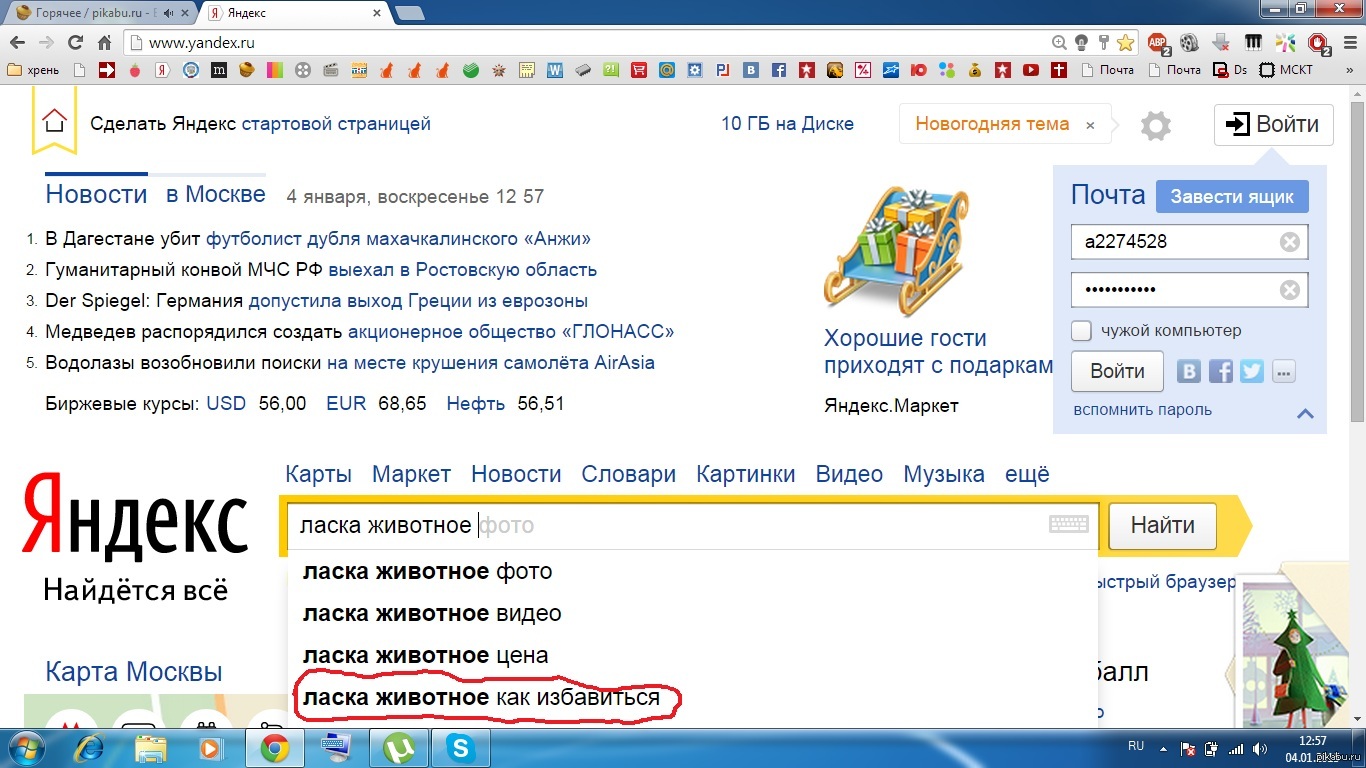Clear the login field a2274528
Screen dimensions: 1366x768
tap(1290, 242)
